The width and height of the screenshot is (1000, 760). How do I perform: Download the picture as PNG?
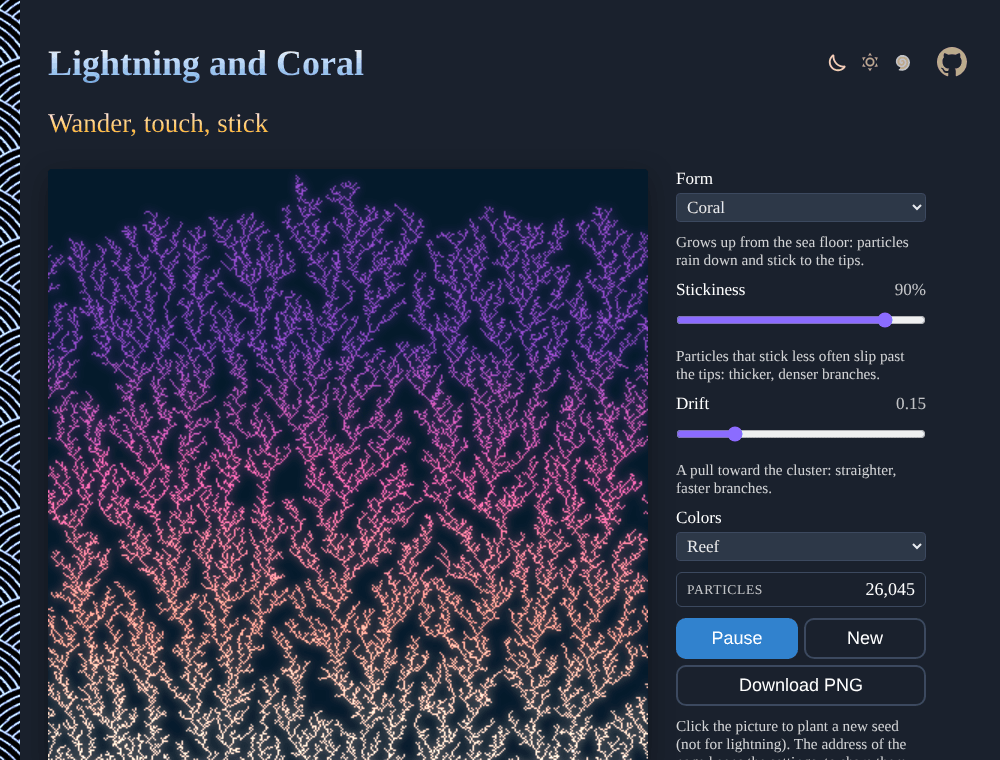point(800,685)
